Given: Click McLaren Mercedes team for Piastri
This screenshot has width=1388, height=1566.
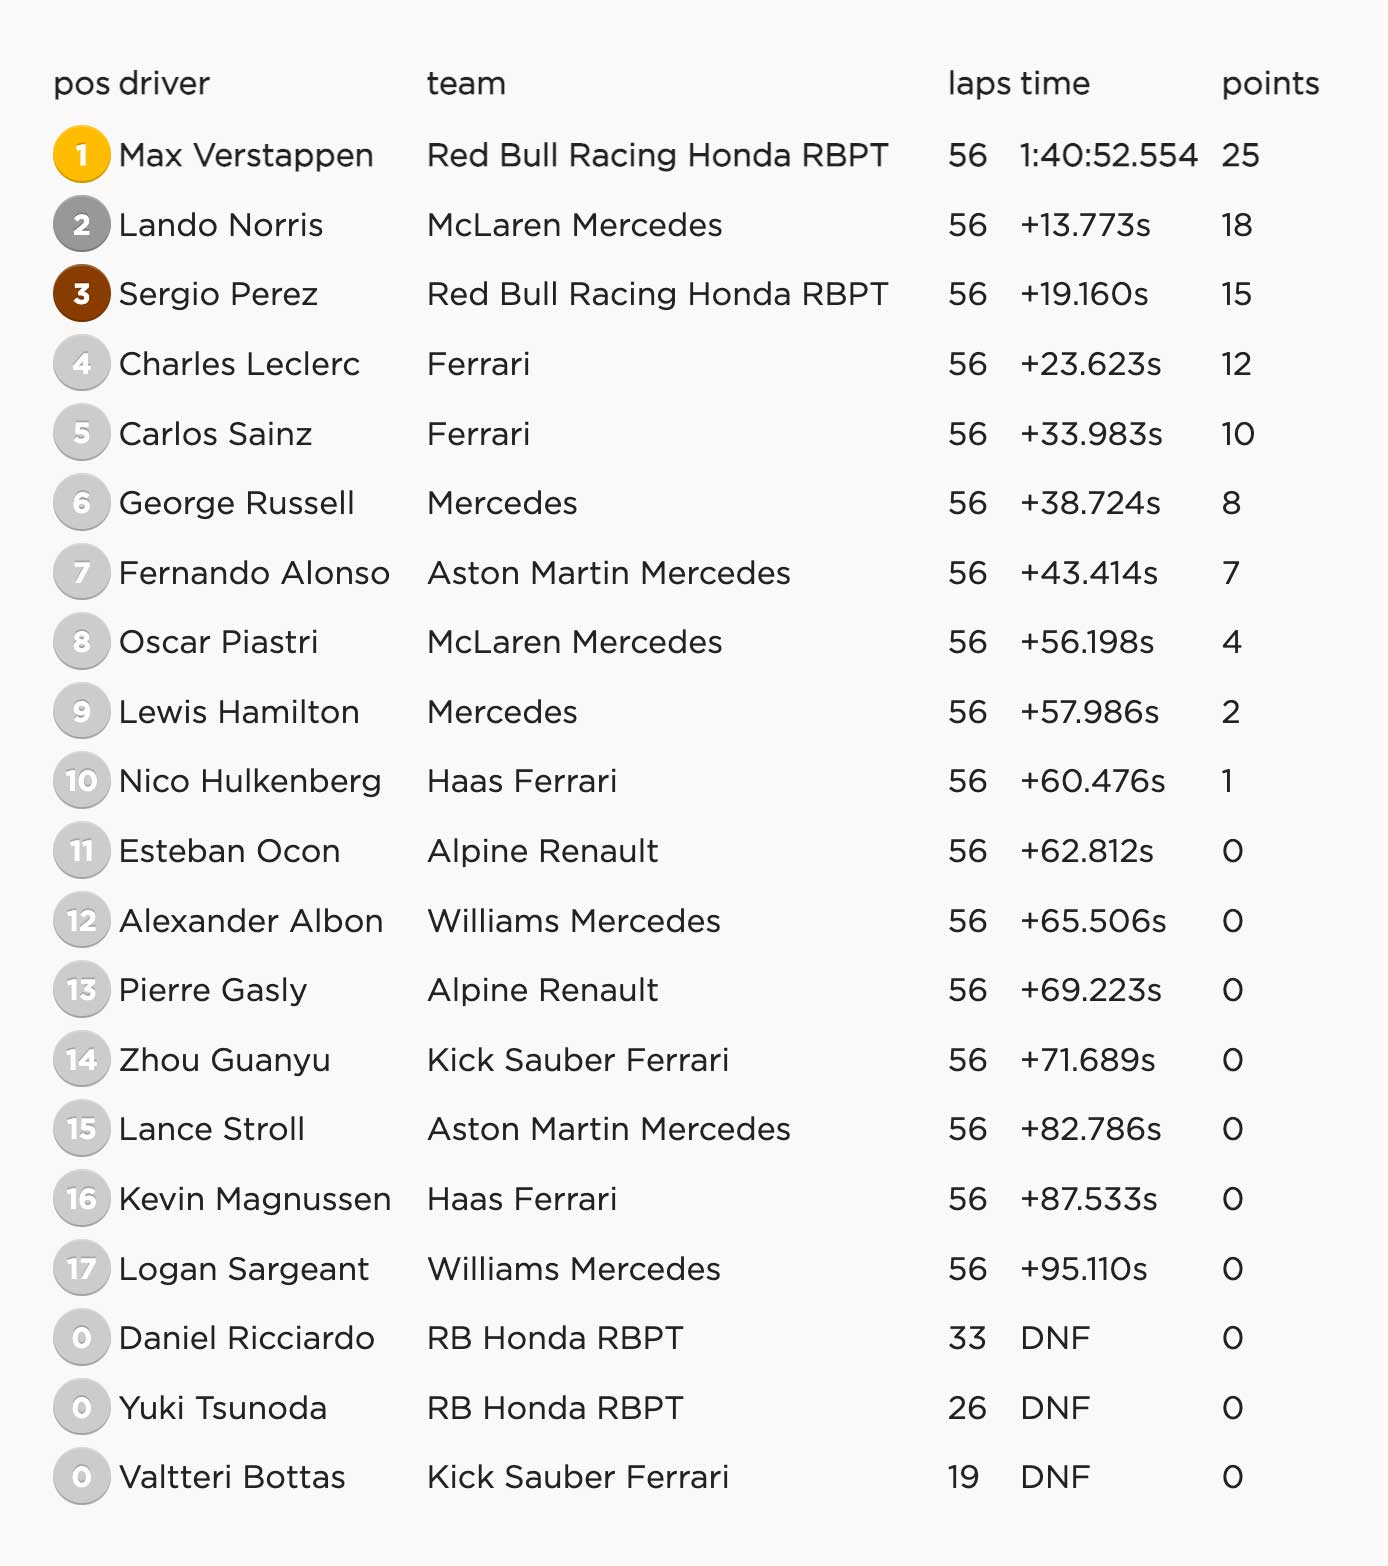Looking at the screenshot, I should click(x=574, y=642).
